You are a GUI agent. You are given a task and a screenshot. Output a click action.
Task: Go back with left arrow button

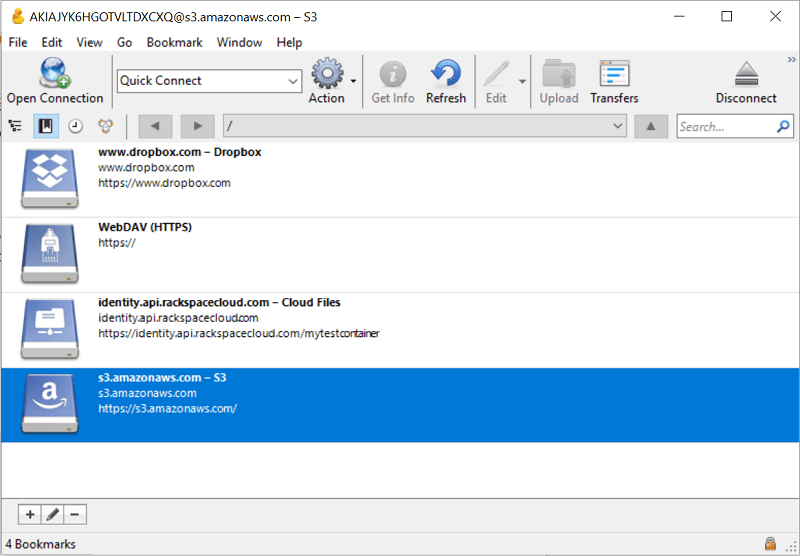click(155, 126)
